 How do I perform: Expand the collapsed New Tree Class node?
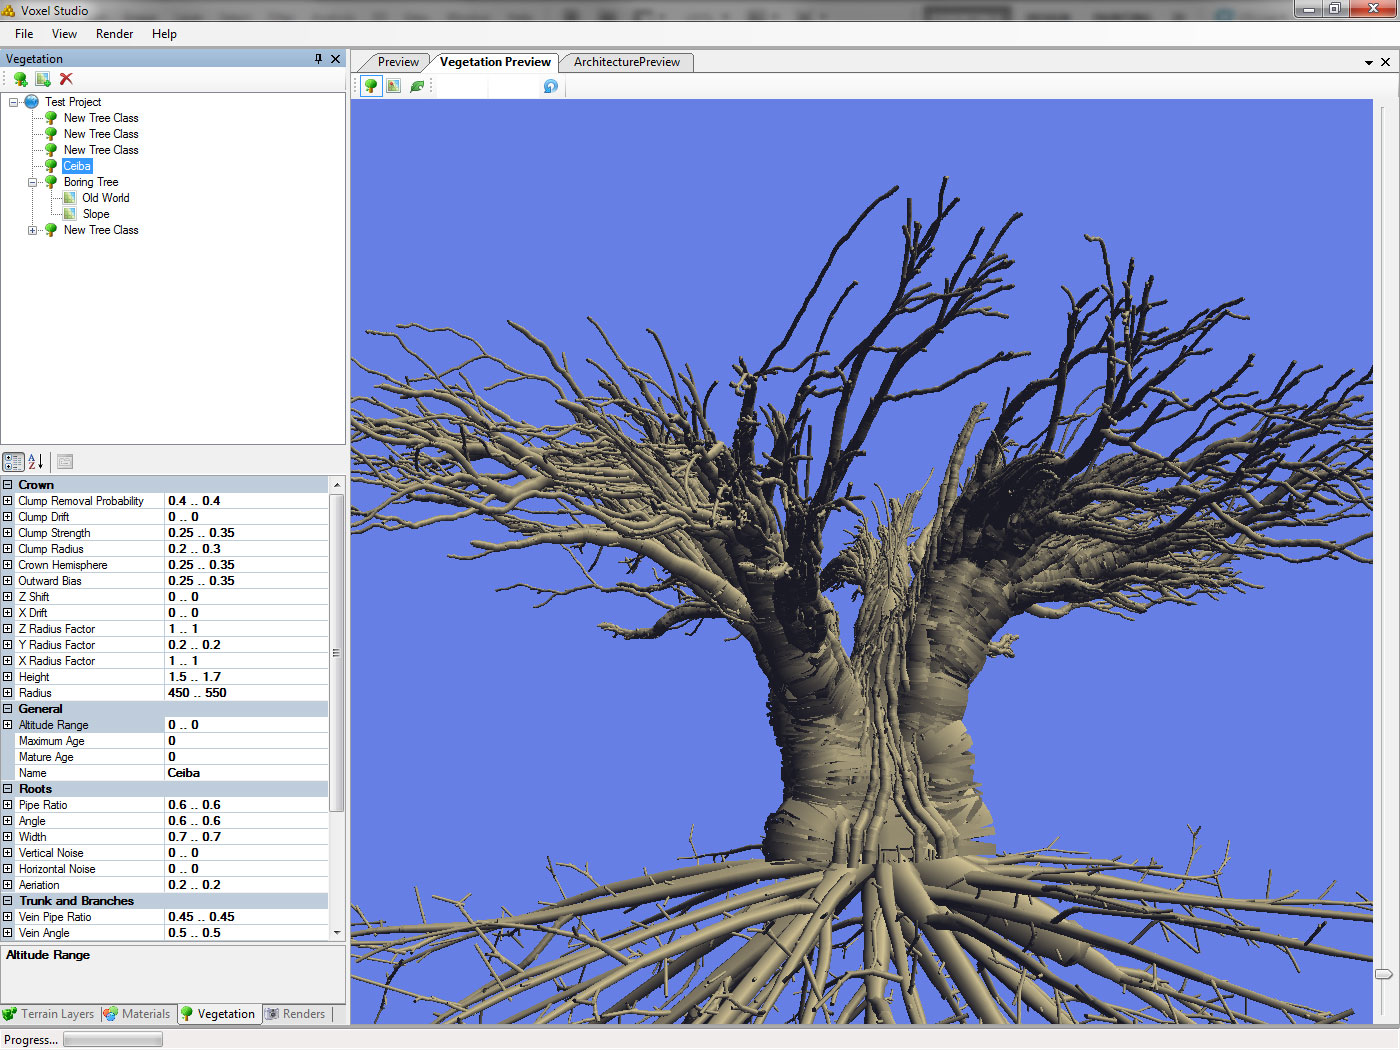point(33,230)
